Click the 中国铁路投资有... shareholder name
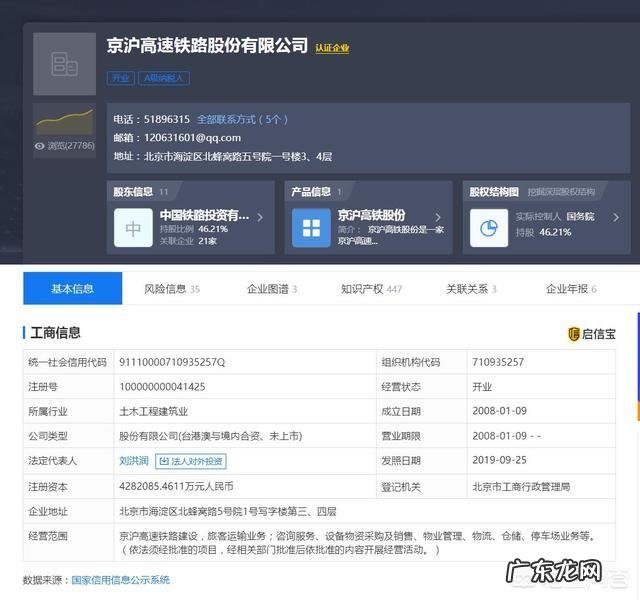Image resolution: width=640 pixels, height=600 pixels. pos(204,215)
